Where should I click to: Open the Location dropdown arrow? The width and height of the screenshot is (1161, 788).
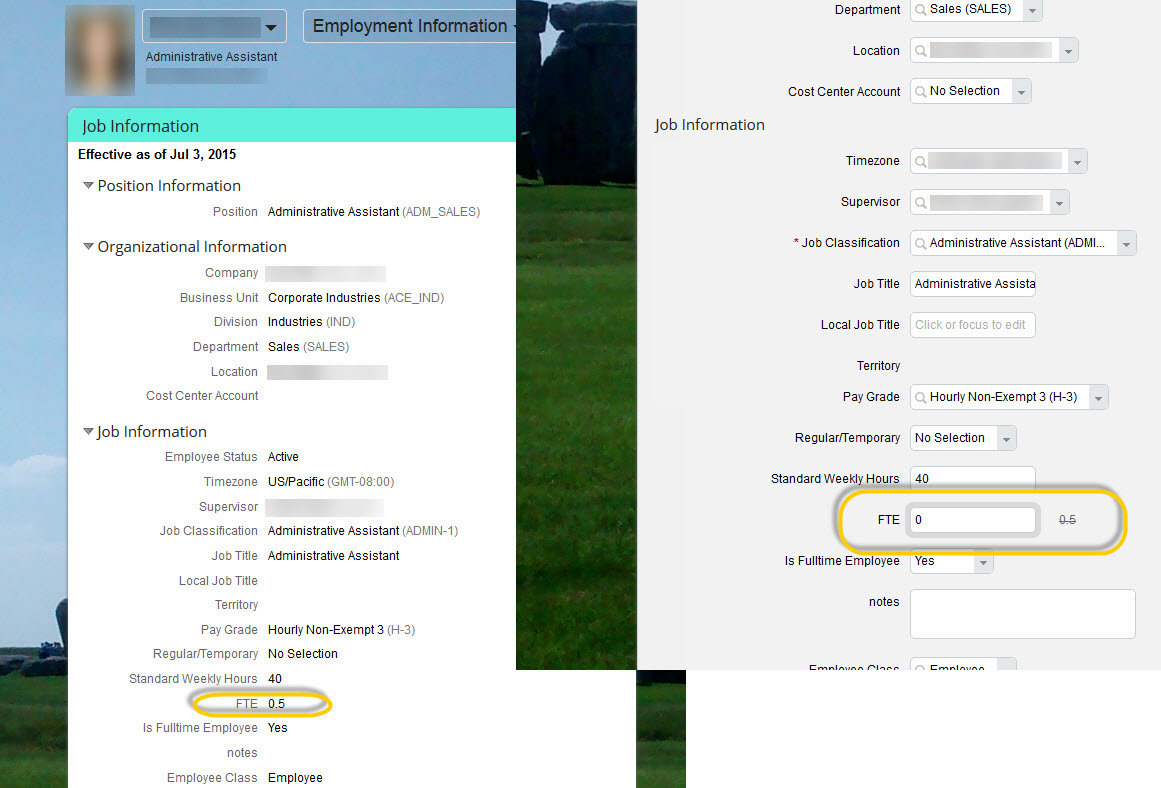[x=1068, y=51]
